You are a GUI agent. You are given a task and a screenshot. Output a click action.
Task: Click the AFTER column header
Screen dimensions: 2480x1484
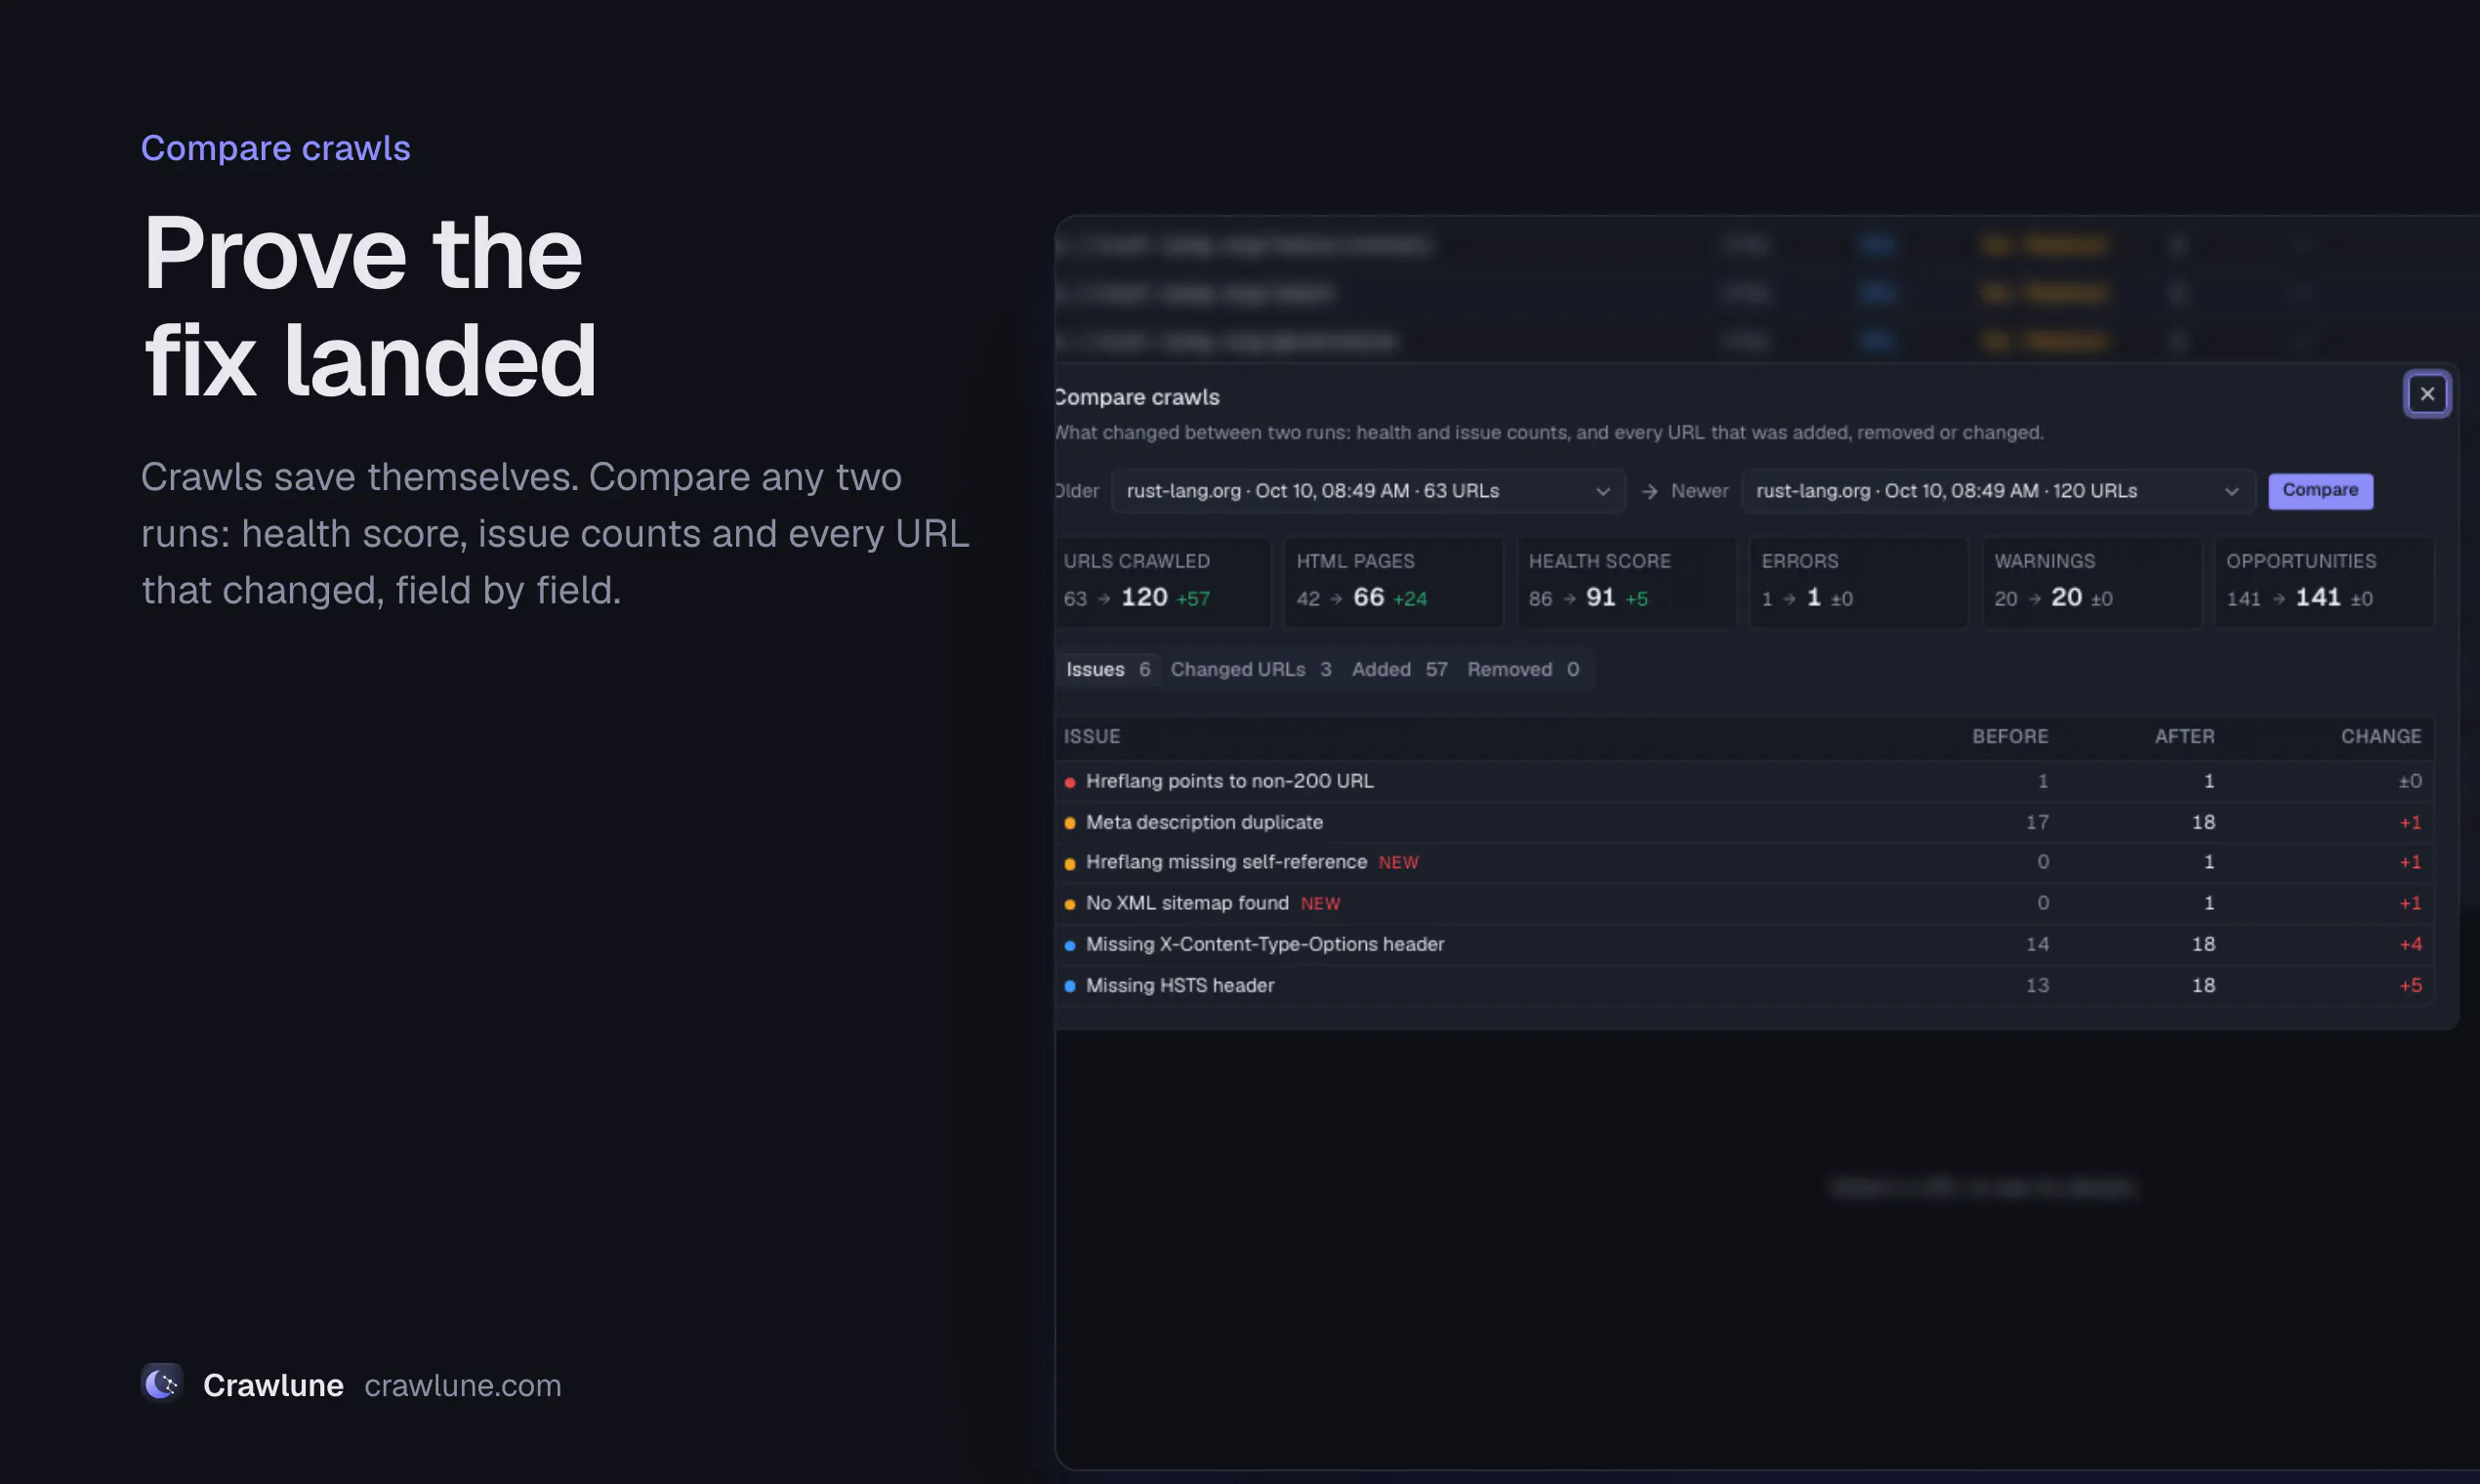coord(2184,736)
